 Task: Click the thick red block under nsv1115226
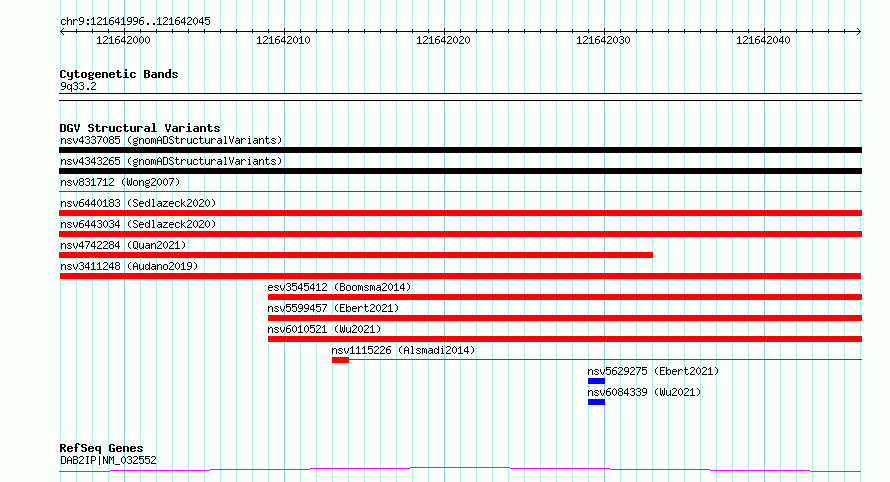pyautogui.click(x=341, y=360)
